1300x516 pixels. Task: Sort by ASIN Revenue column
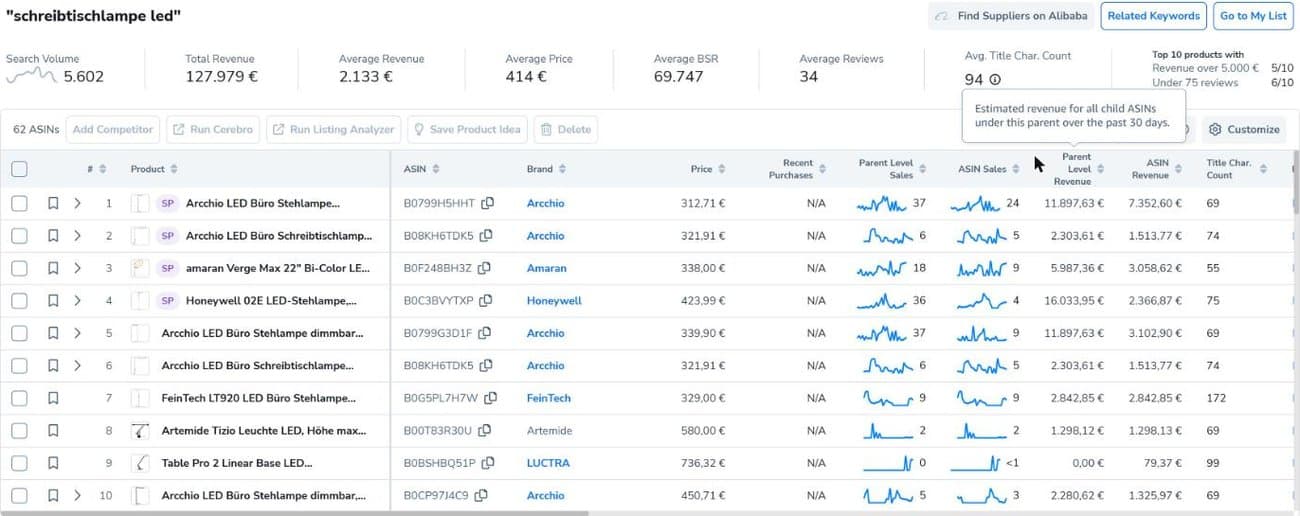[x=1179, y=169]
